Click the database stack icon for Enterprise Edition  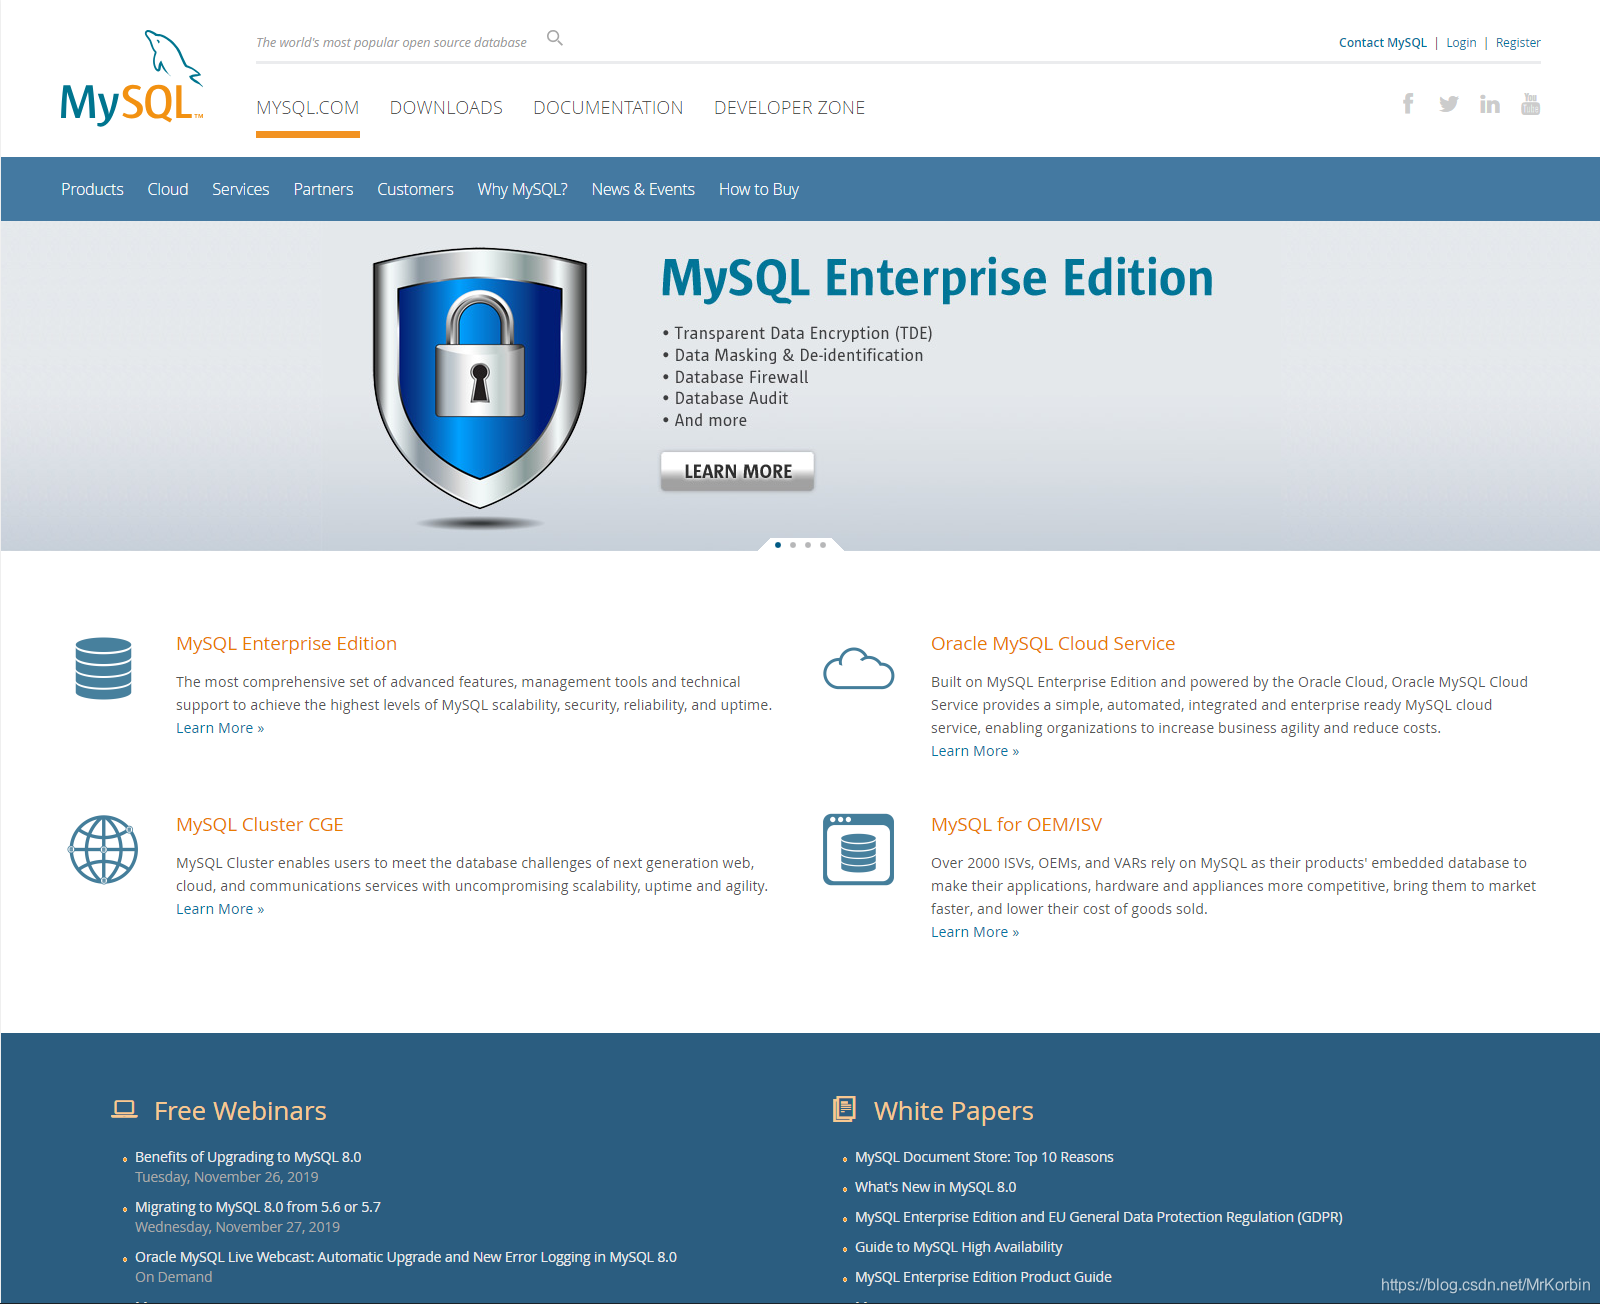click(x=104, y=668)
